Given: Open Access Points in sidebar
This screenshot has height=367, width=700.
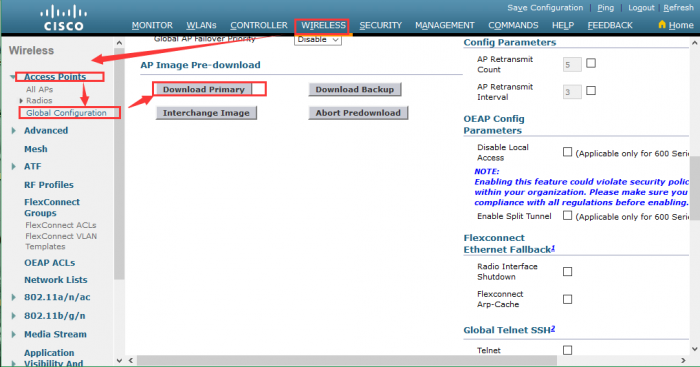Looking at the screenshot, I should [55, 77].
